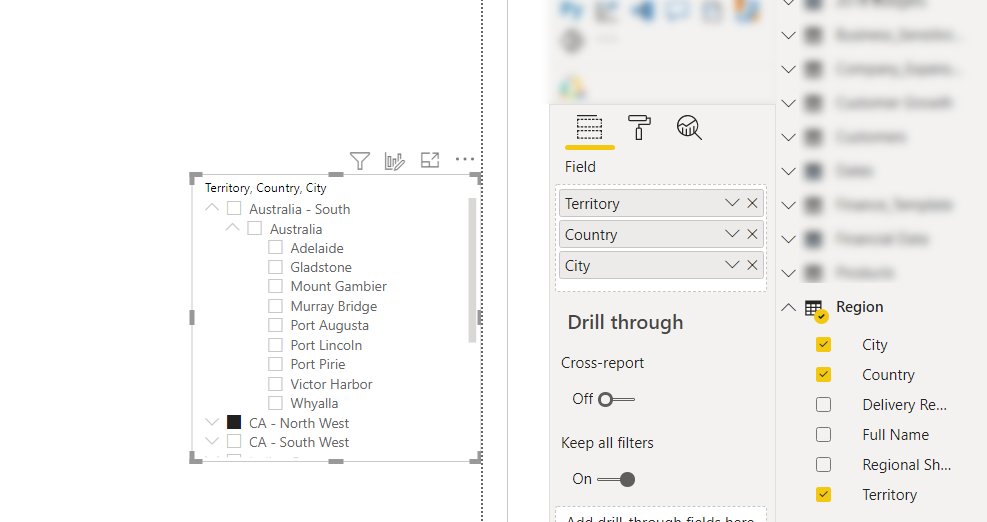Select the Port Augusta checkbox
Viewport: 987px width, 522px height.
click(275, 325)
